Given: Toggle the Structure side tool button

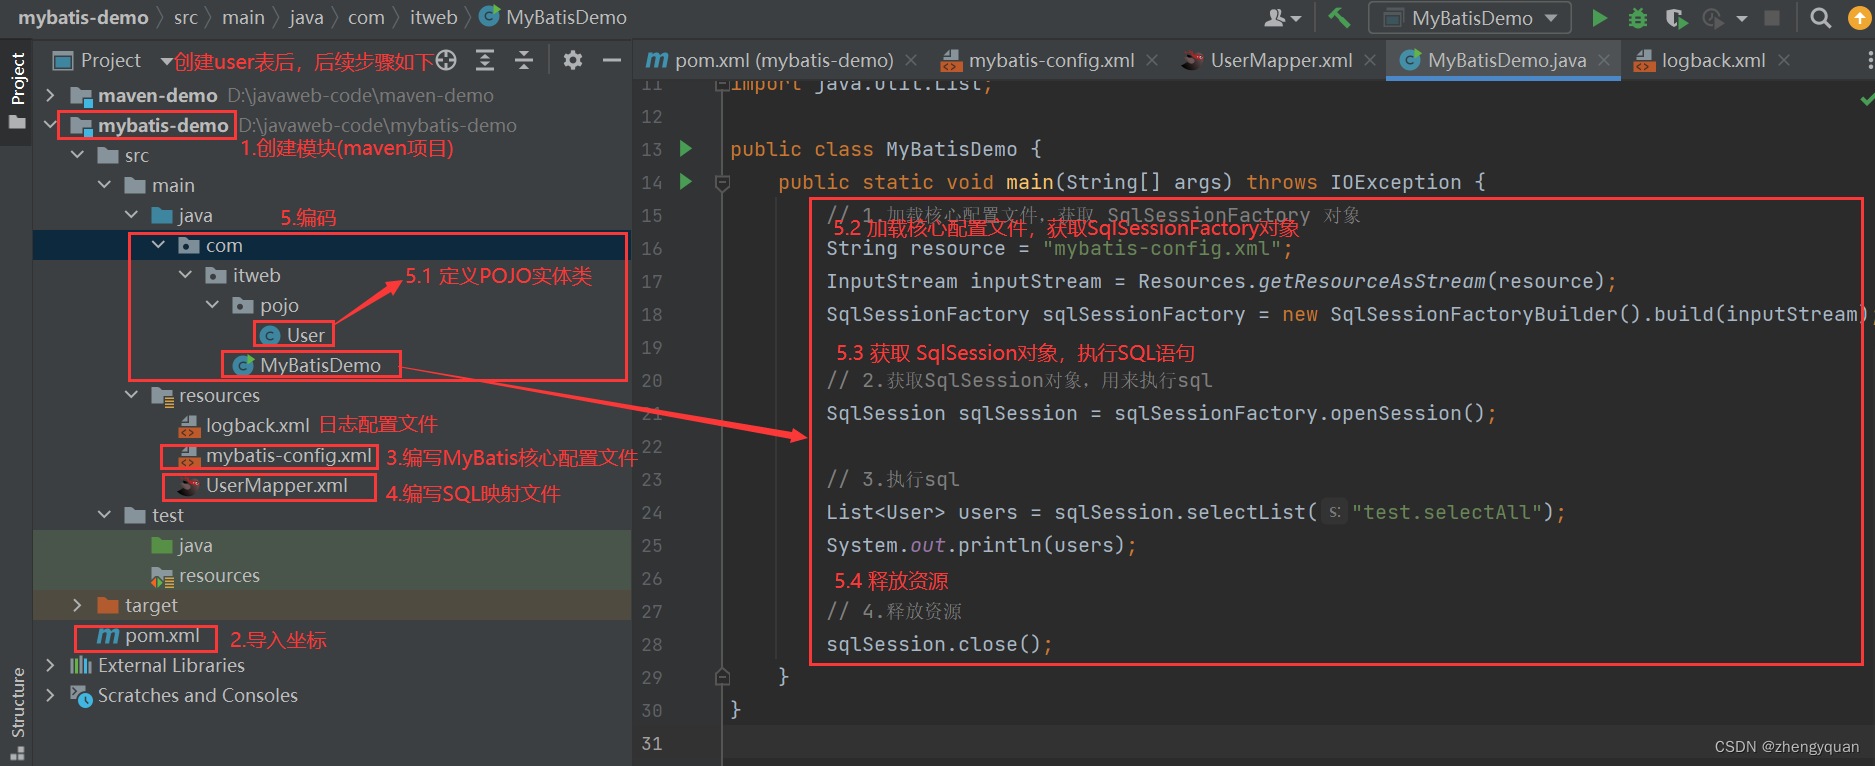Looking at the screenshot, I should tap(17, 714).
